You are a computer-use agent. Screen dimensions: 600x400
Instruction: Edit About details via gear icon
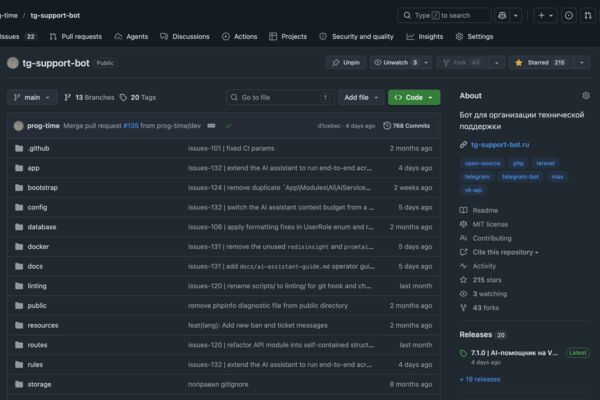click(x=585, y=96)
